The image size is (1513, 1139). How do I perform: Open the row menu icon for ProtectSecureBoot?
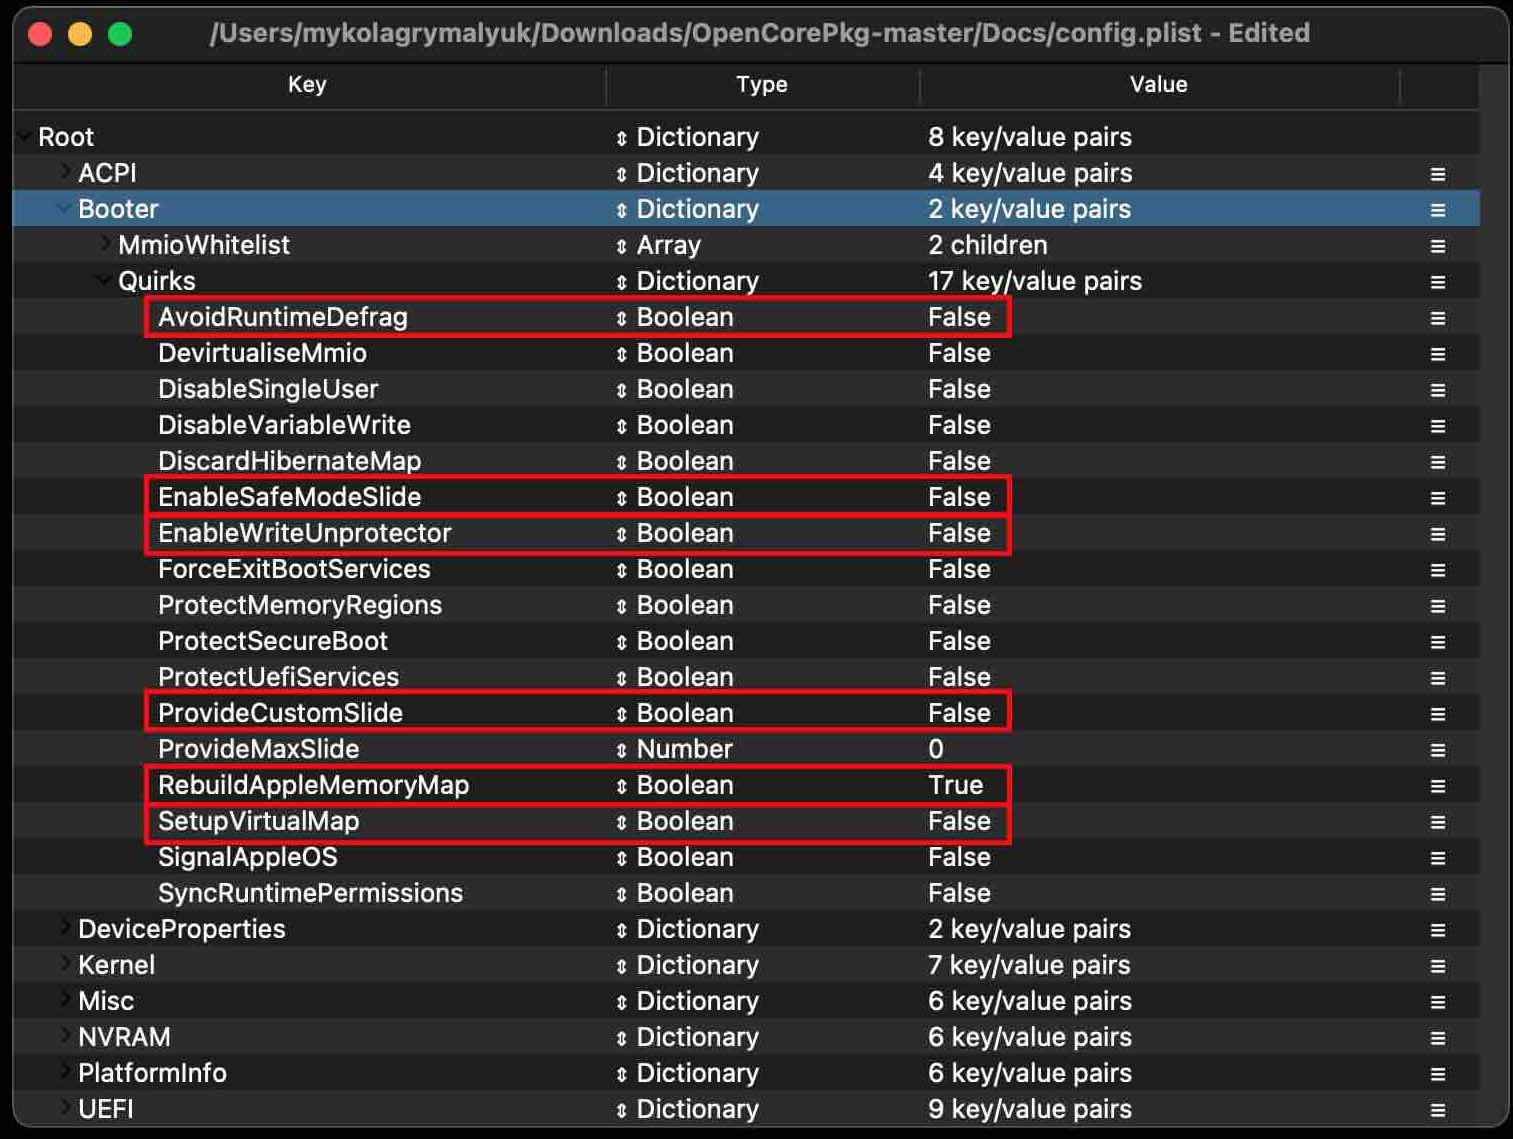pyautogui.click(x=1438, y=642)
